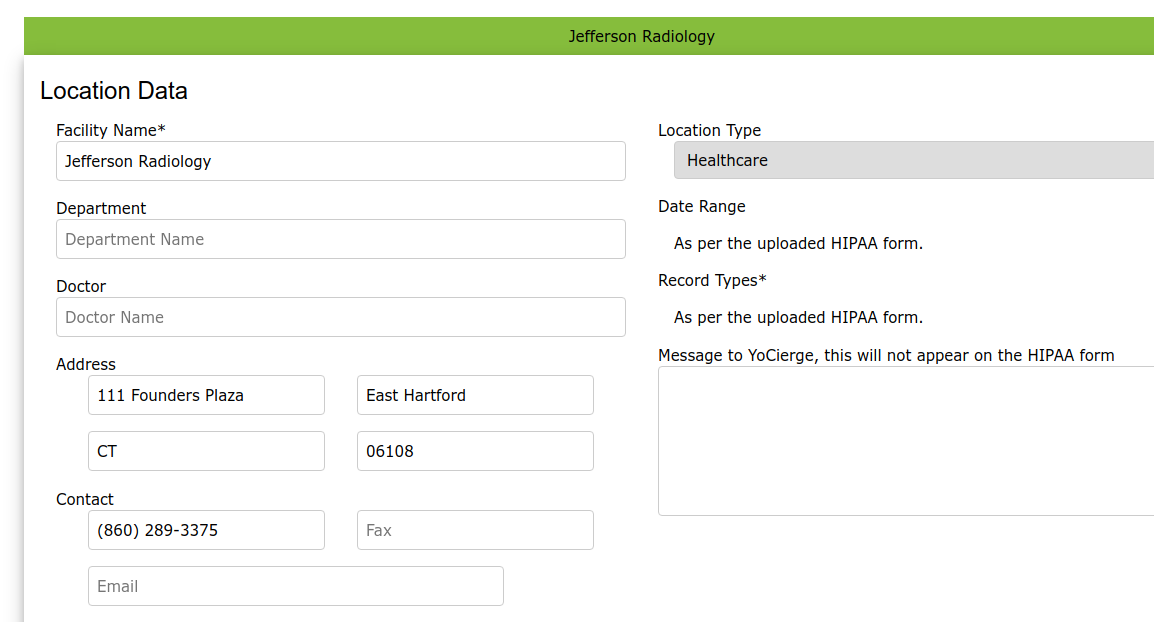Image resolution: width=1154 pixels, height=622 pixels.
Task: Click the Fax input field
Action: tap(475, 530)
